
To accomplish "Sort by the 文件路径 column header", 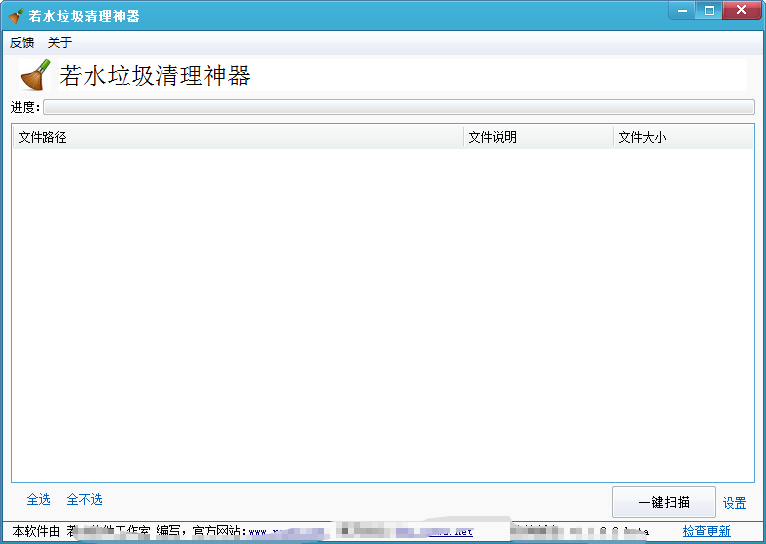I will (238, 137).
